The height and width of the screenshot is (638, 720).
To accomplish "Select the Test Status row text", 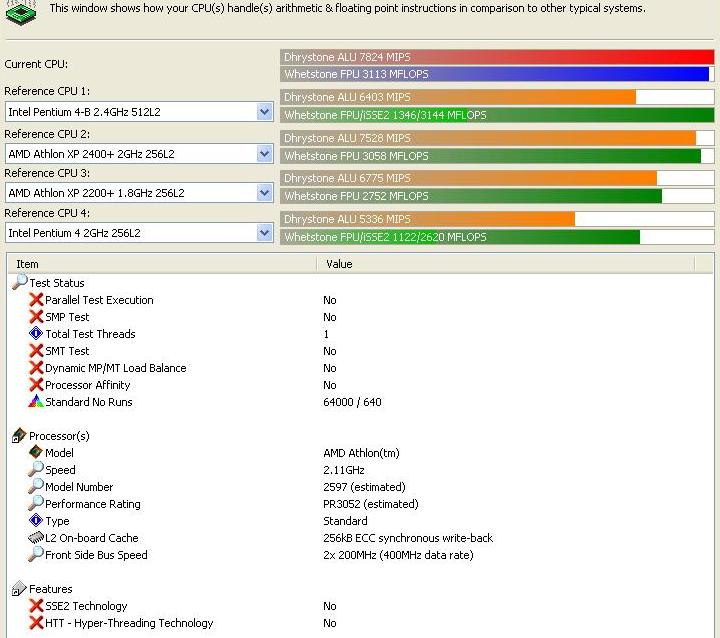I will tap(57, 283).
